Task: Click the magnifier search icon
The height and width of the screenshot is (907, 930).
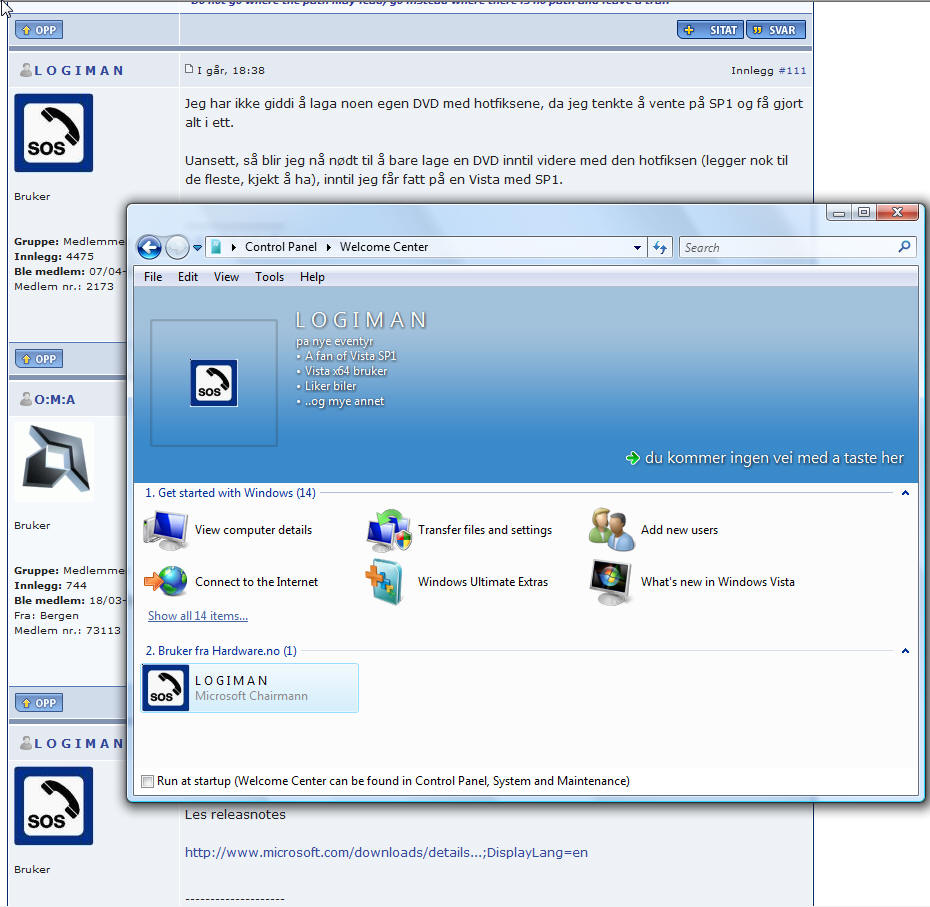Action: coord(904,246)
